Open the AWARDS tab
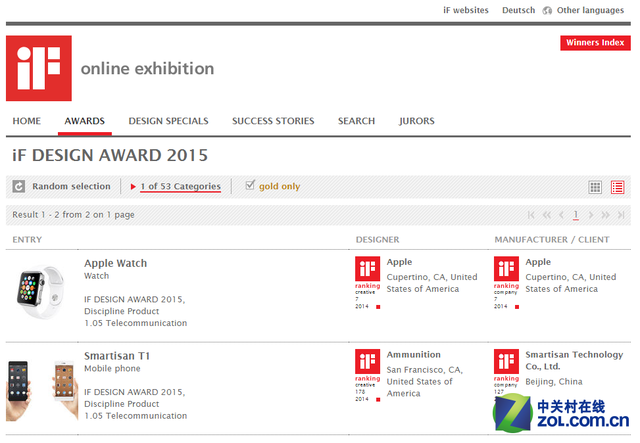Screen dimensions: 640x443 pyautogui.click(x=84, y=121)
